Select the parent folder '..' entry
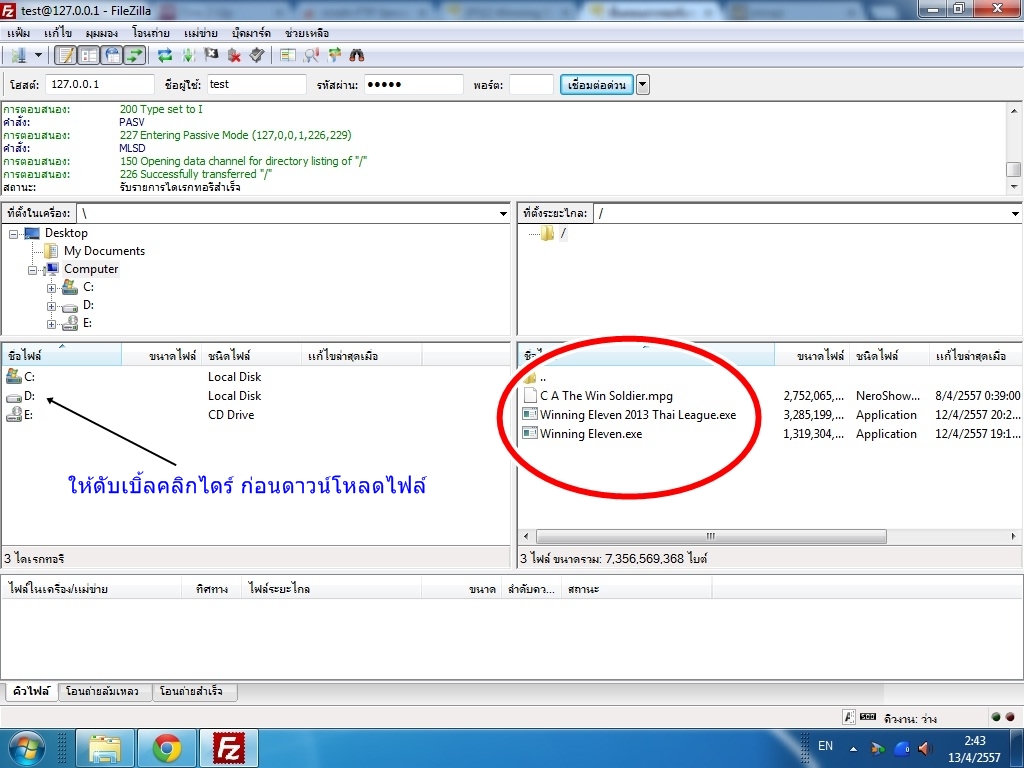 click(x=542, y=377)
